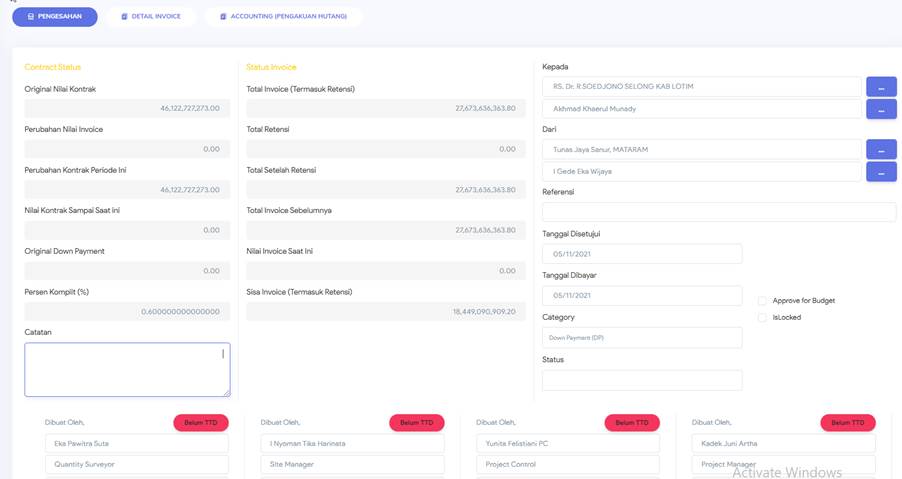
Task: Enable the Approve for Budget checkbox
Action: 763,300
